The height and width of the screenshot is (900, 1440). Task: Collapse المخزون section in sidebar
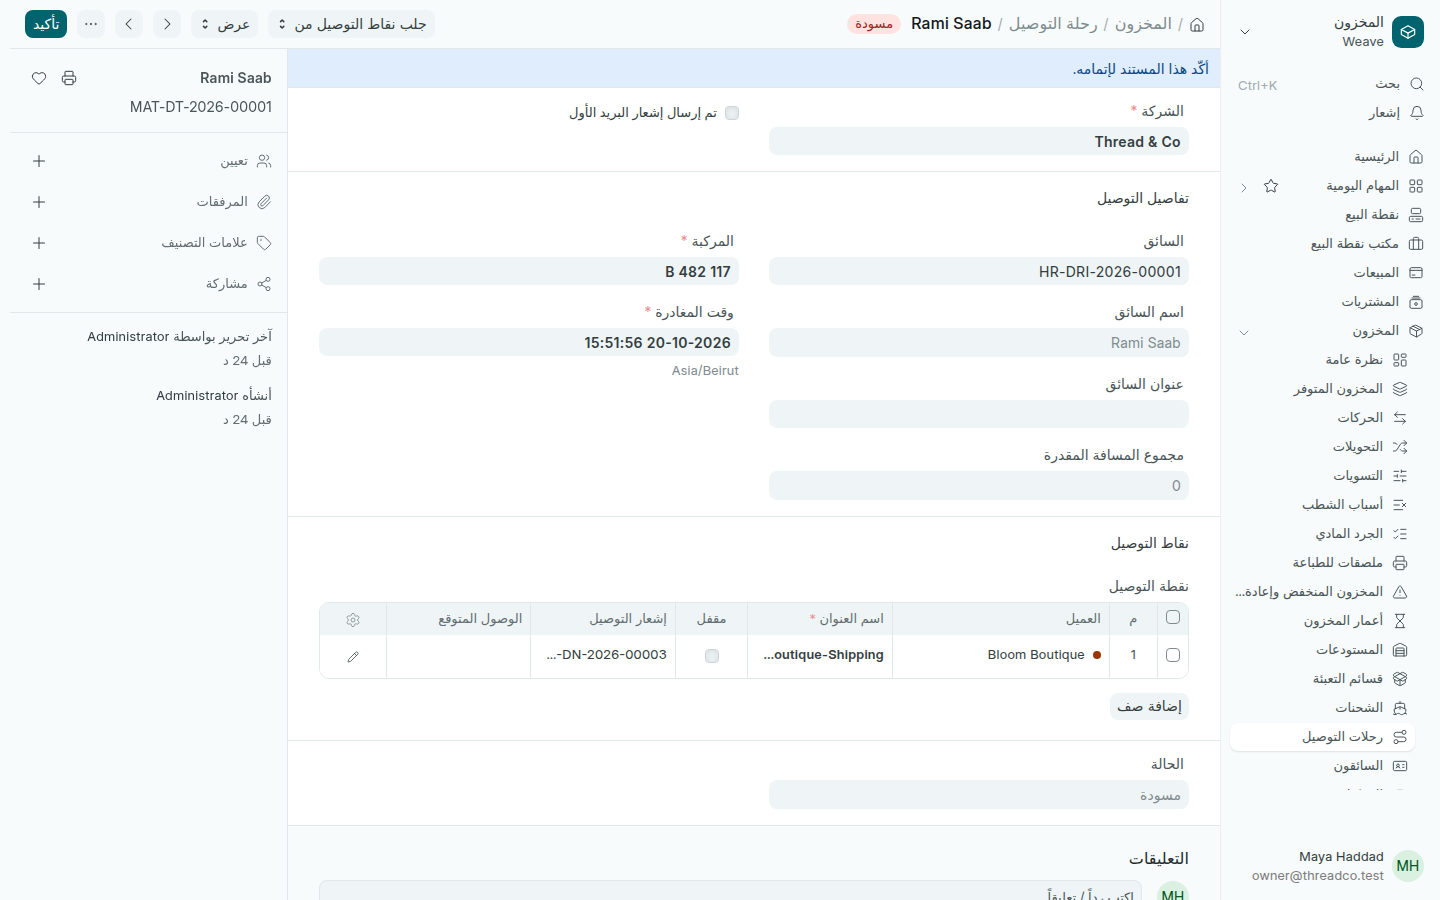[x=1244, y=332]
